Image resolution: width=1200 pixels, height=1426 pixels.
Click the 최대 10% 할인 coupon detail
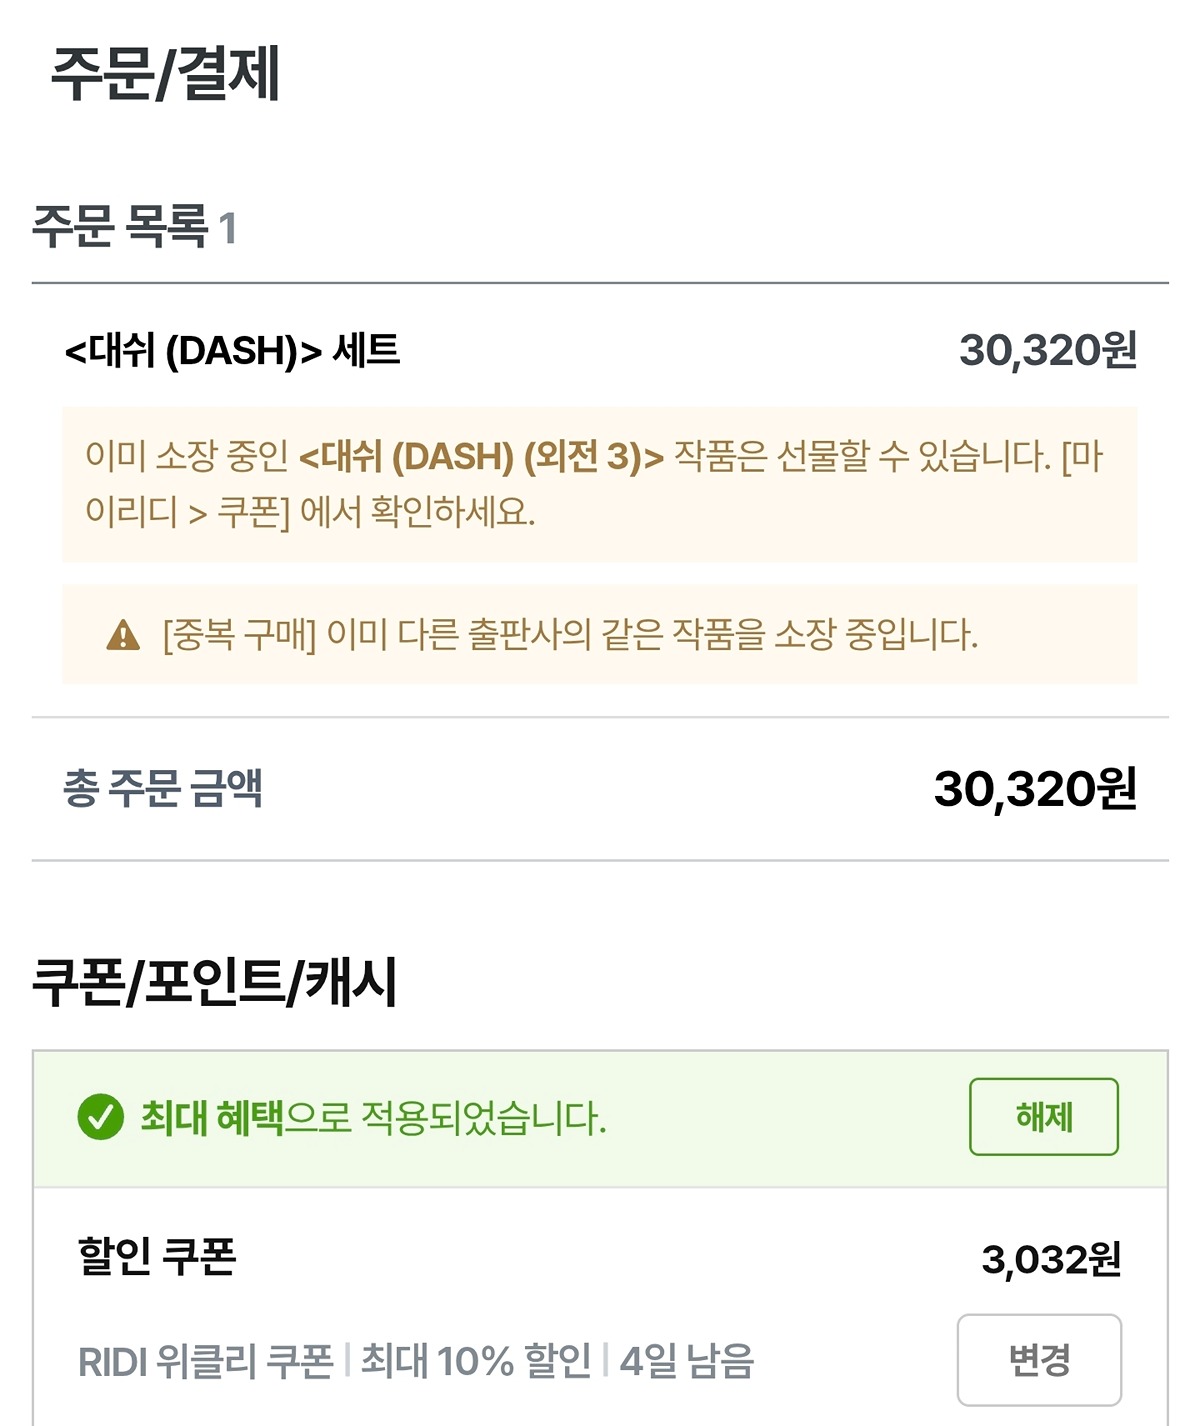tap(476, 1361)
